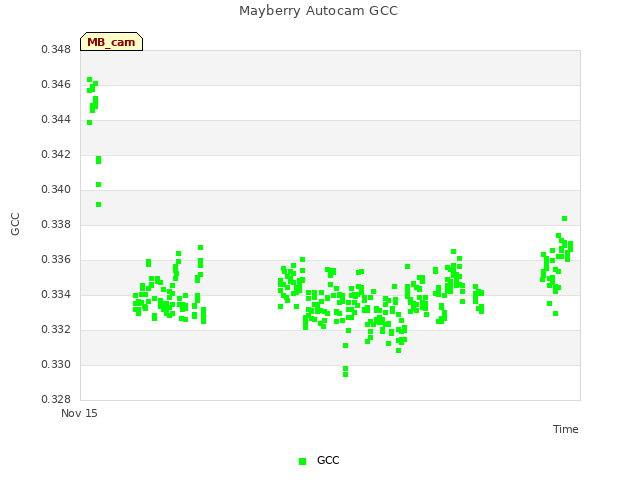Click the Time axis label
Screen dimensions: 640x480
pyautogui.click(x=566, y=429)
